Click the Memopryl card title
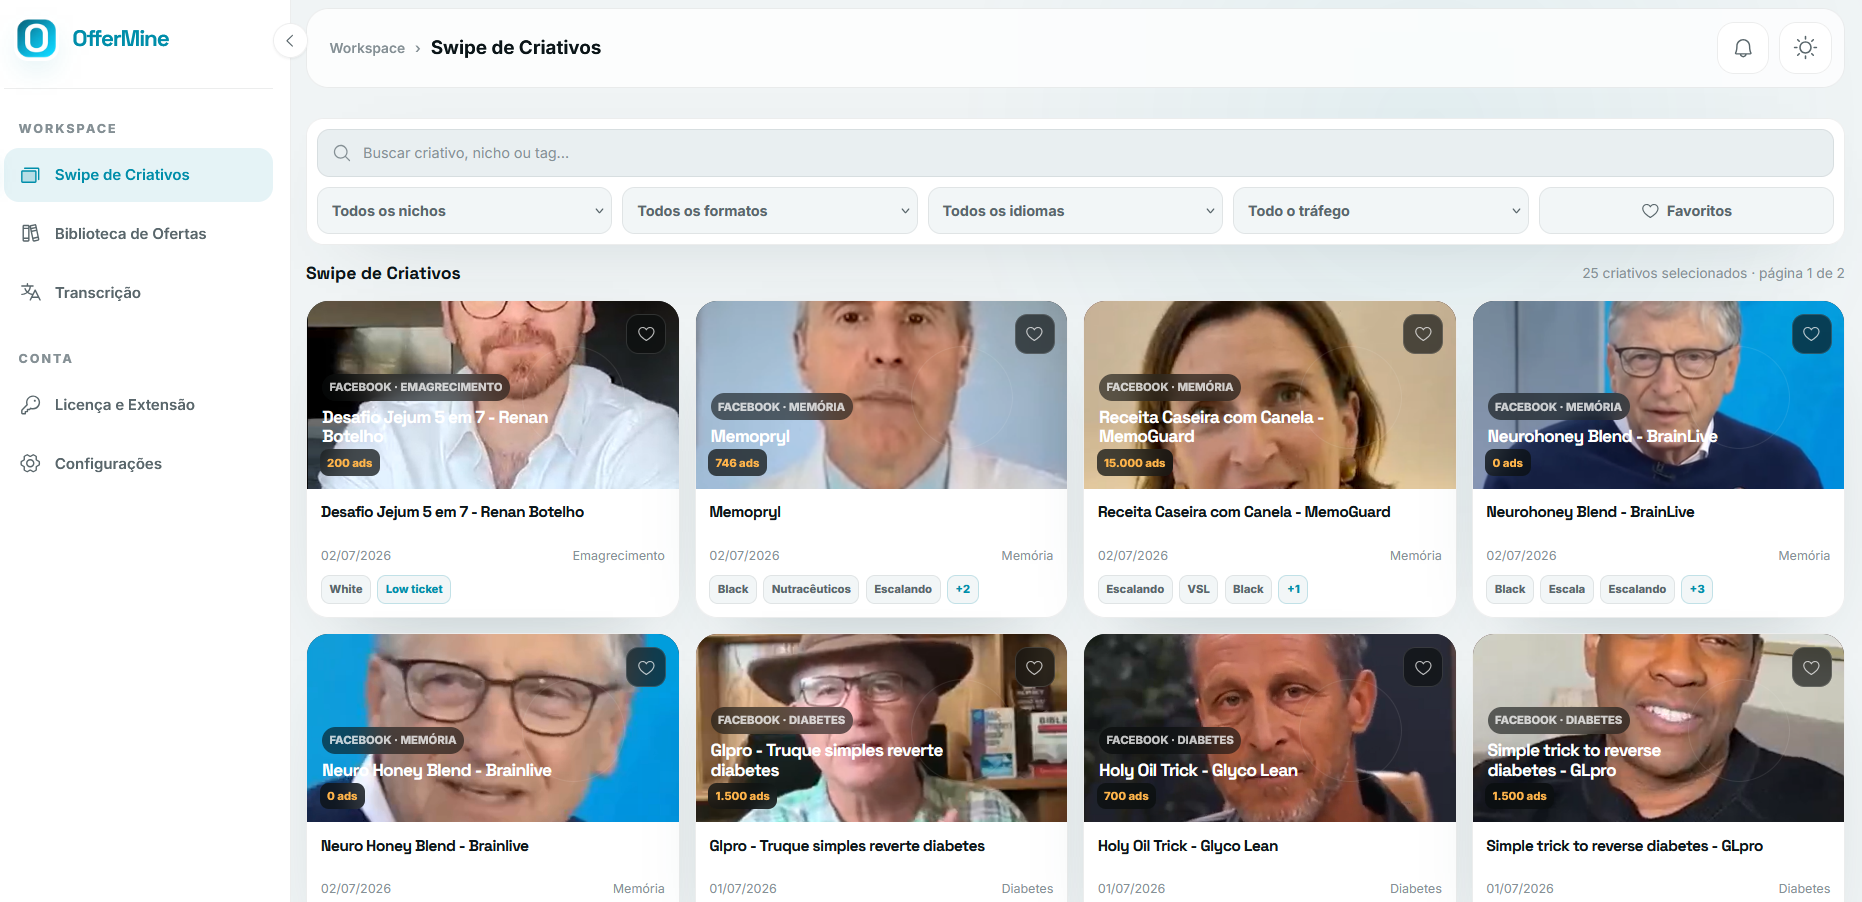This screenshot has width=1862, height=902. (x=745, y=512)
